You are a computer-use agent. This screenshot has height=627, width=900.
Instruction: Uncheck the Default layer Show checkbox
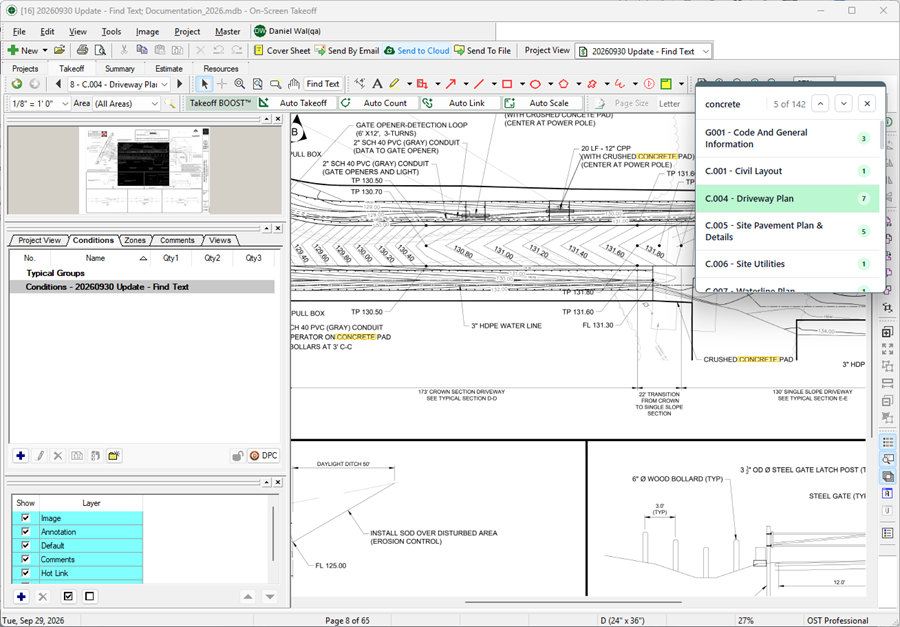25,545
